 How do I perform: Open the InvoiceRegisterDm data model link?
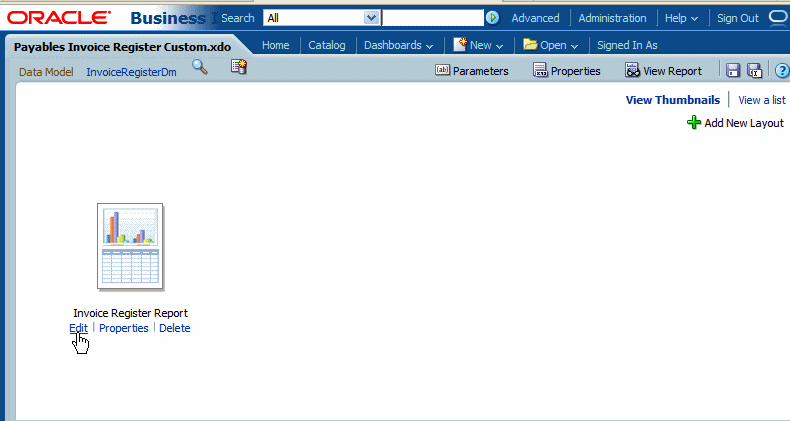131,72
